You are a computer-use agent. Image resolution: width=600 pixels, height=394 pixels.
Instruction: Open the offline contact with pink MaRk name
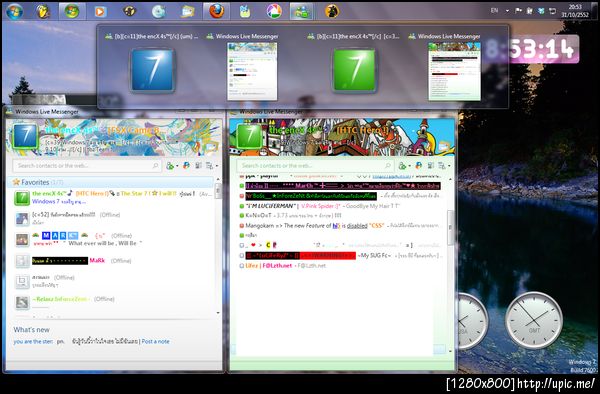click(x=113, y=260)
